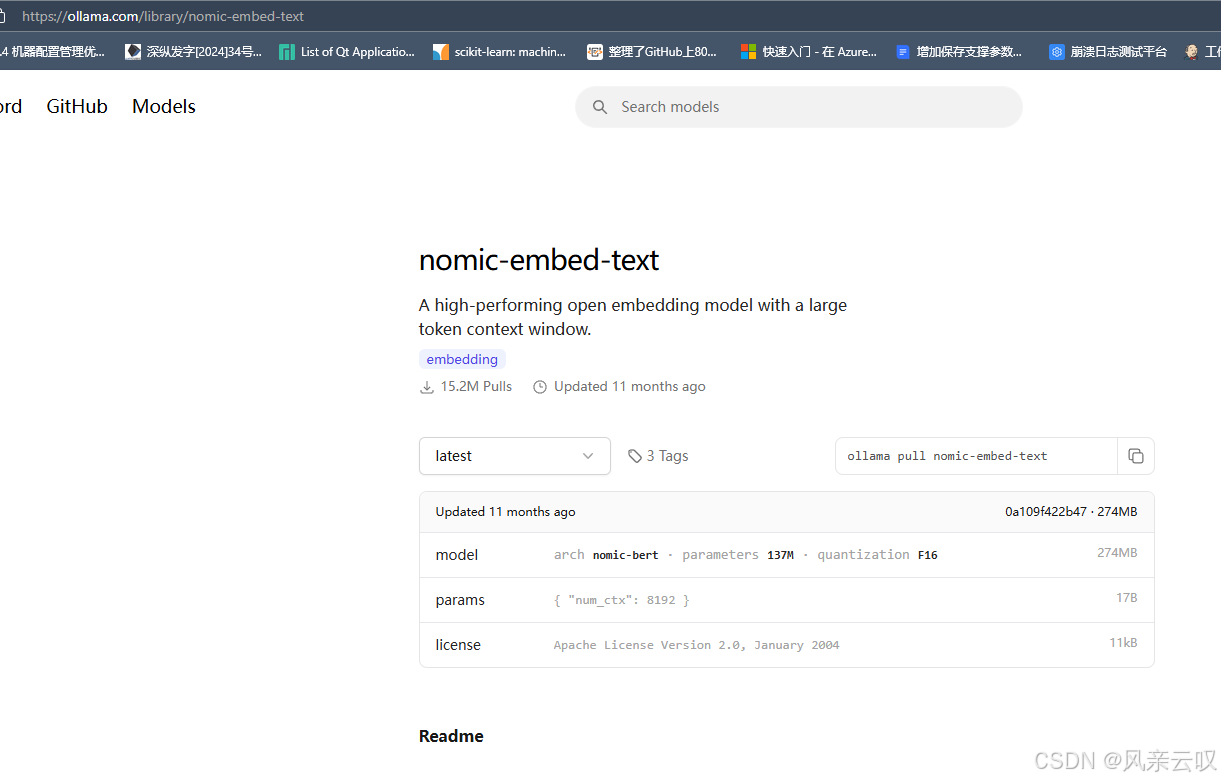
Task: Click the quantization F16 text
Action: pos(878,555)
